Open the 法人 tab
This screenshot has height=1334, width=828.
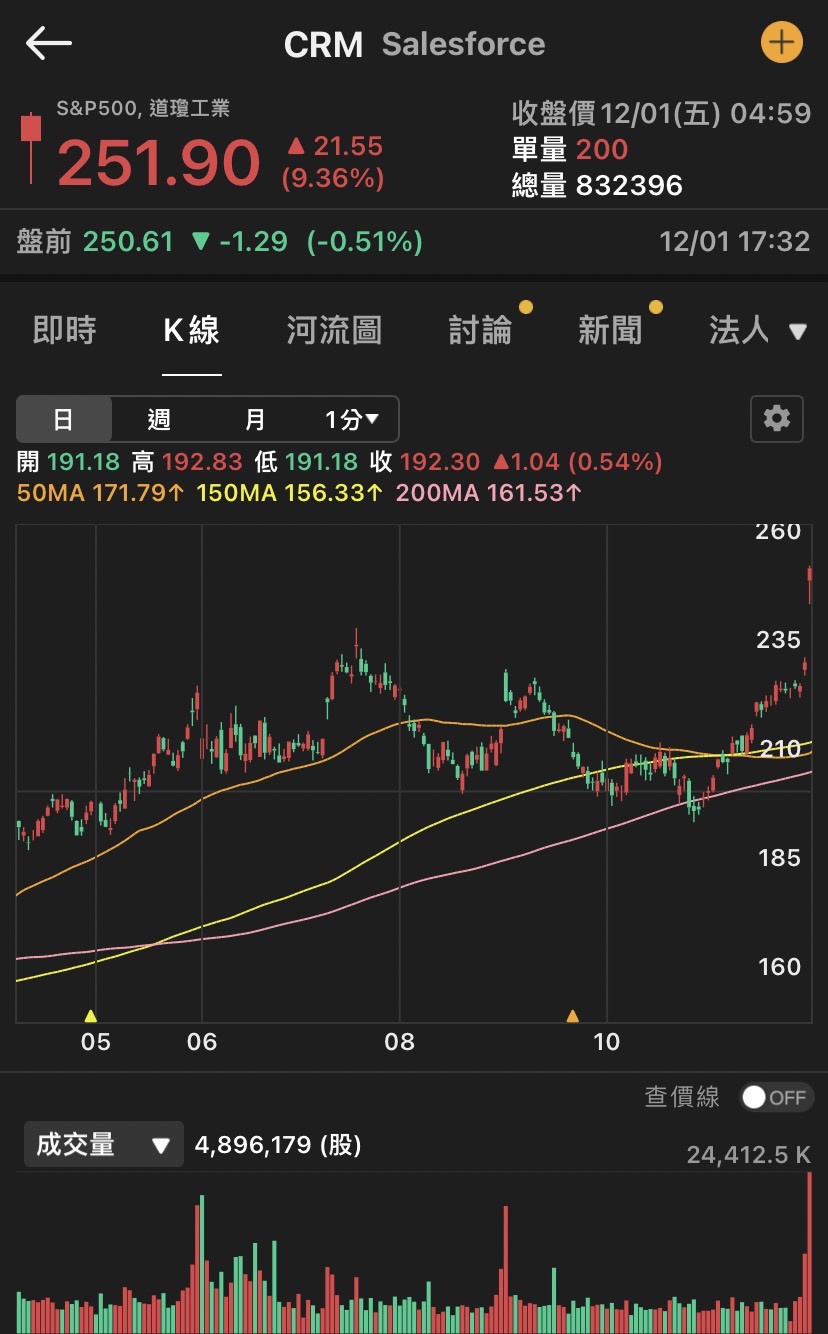tap(739, 330)
